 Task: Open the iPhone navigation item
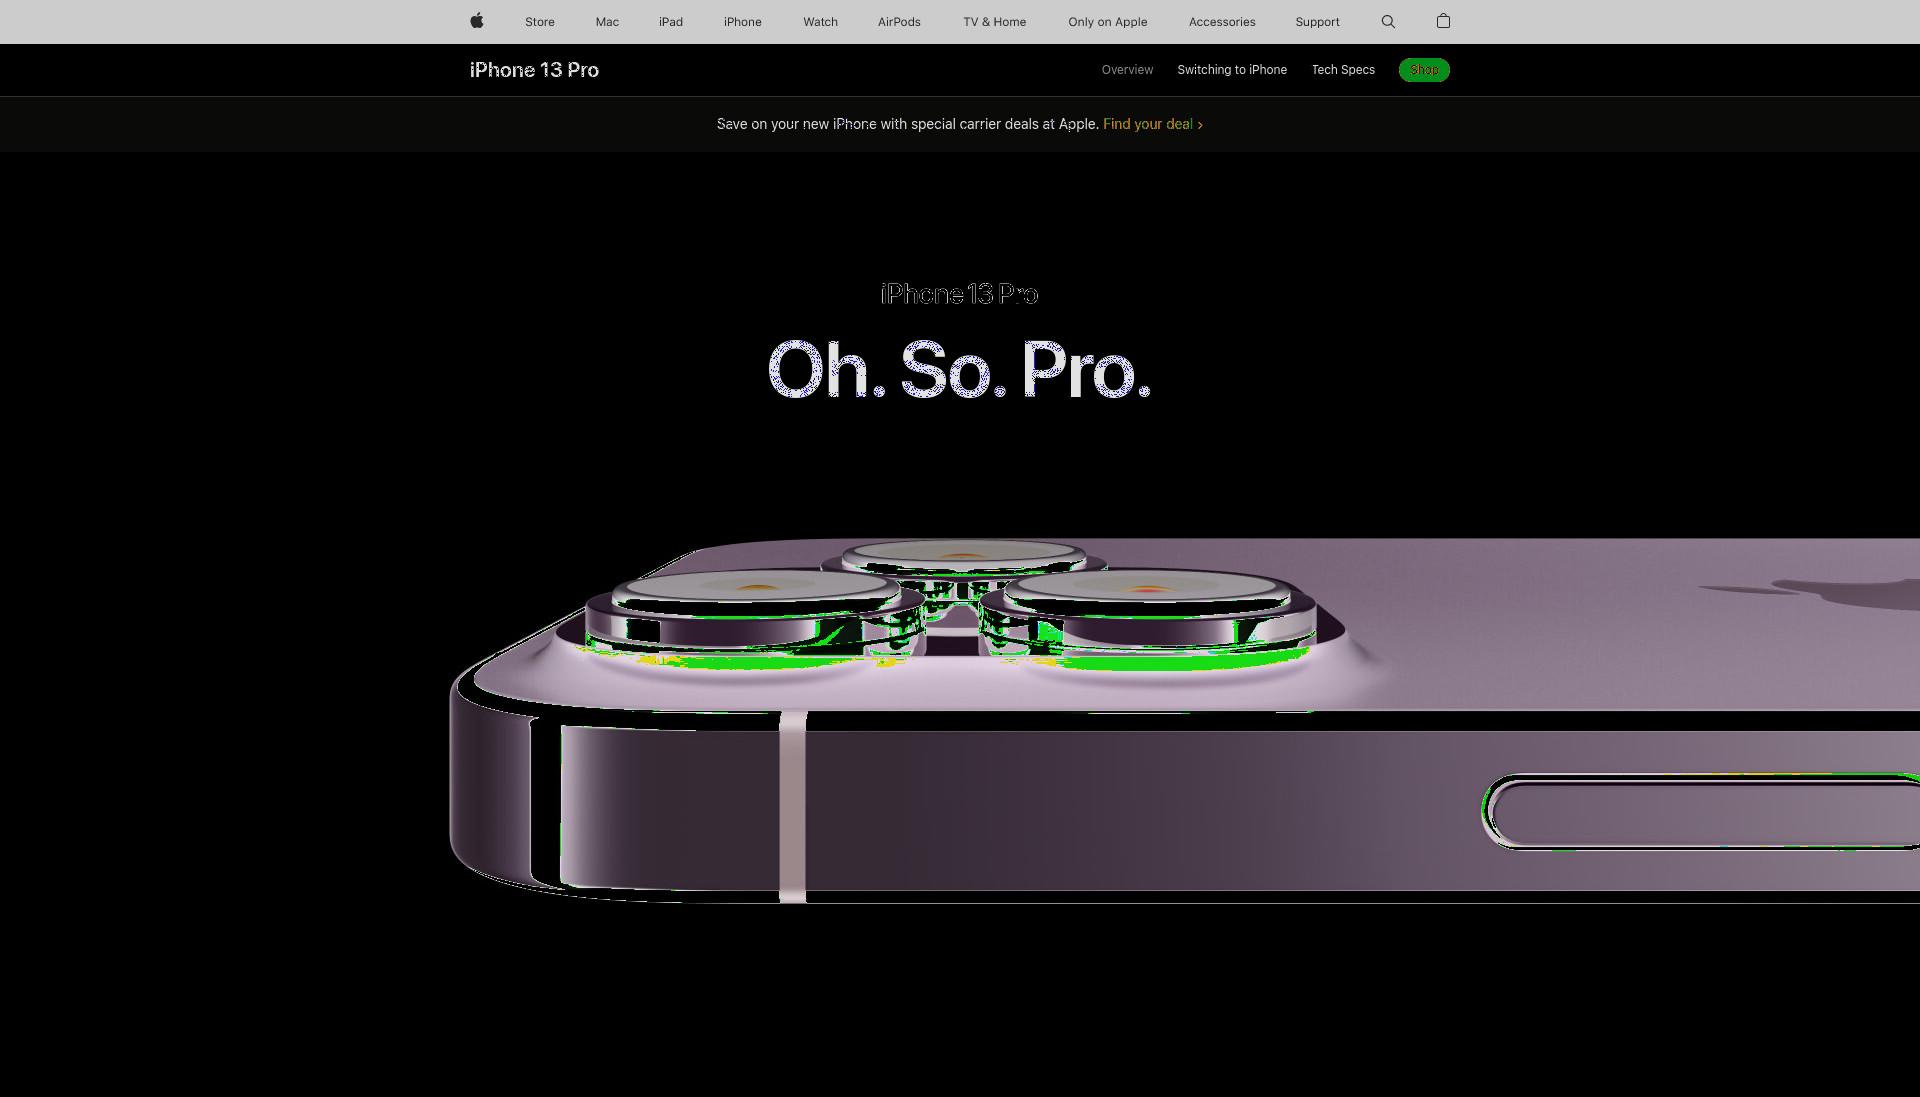(743, 22)
